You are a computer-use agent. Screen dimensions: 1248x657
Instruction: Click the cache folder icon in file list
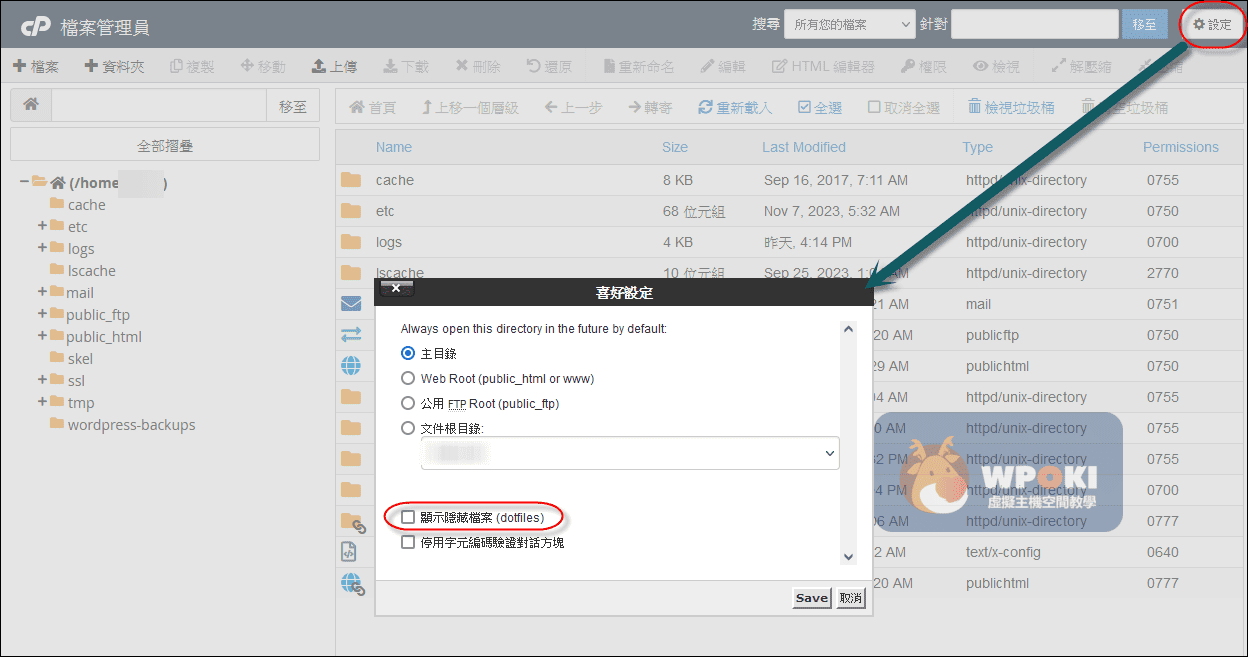pyautogui.click(x=350, y=180)
